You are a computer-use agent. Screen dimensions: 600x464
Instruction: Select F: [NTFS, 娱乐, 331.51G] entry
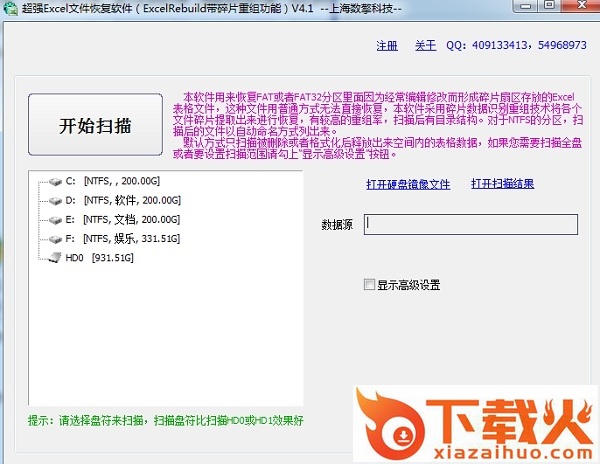point(122,239)
